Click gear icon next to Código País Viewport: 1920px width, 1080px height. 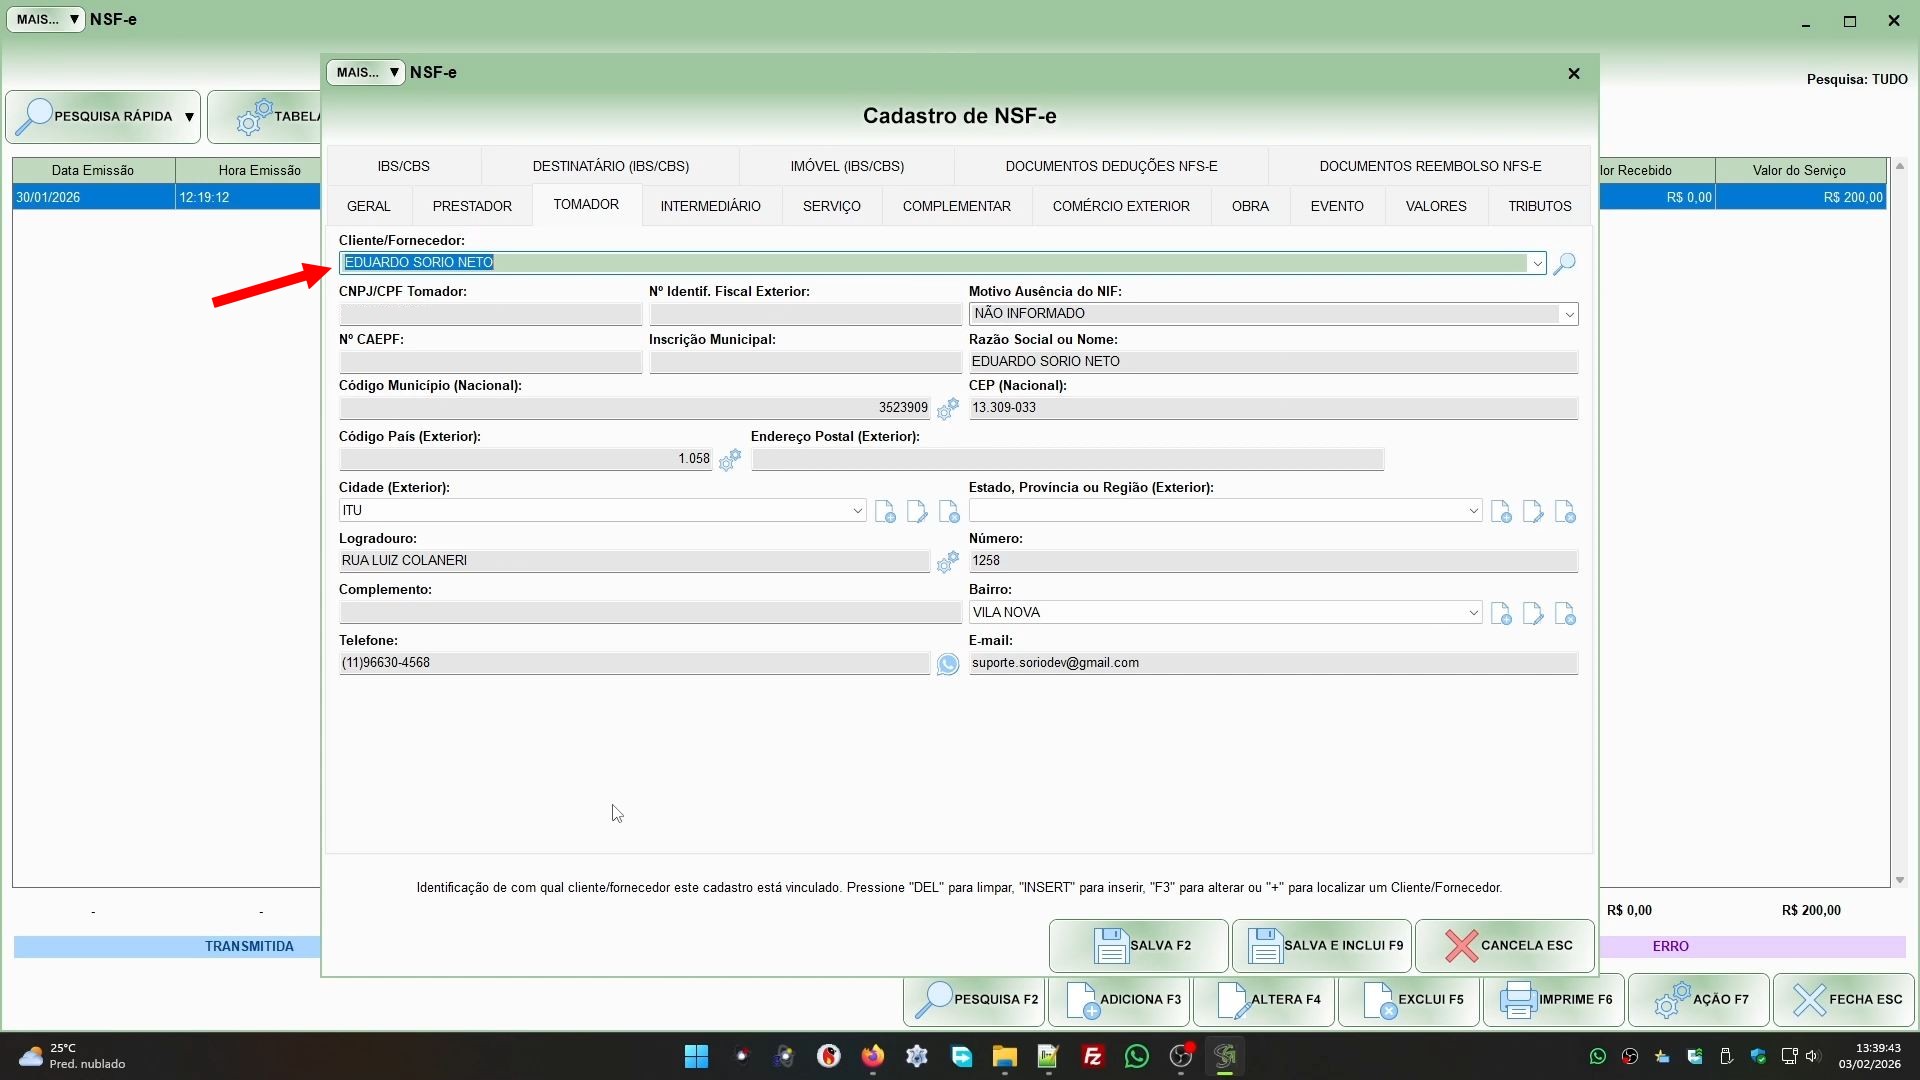click(x=730, y=459)
